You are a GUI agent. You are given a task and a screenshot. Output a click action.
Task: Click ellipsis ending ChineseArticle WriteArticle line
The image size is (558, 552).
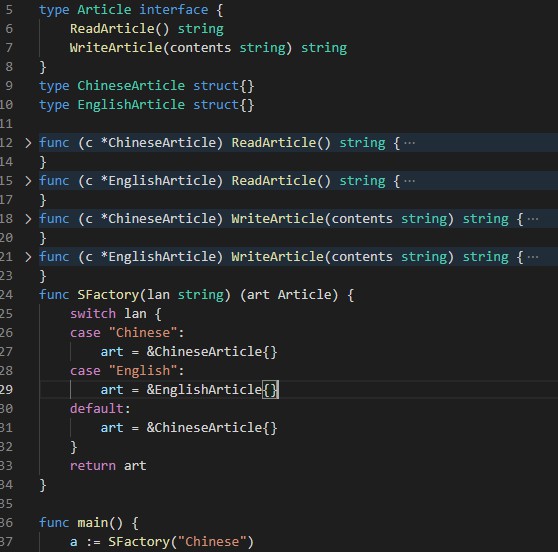533,219
